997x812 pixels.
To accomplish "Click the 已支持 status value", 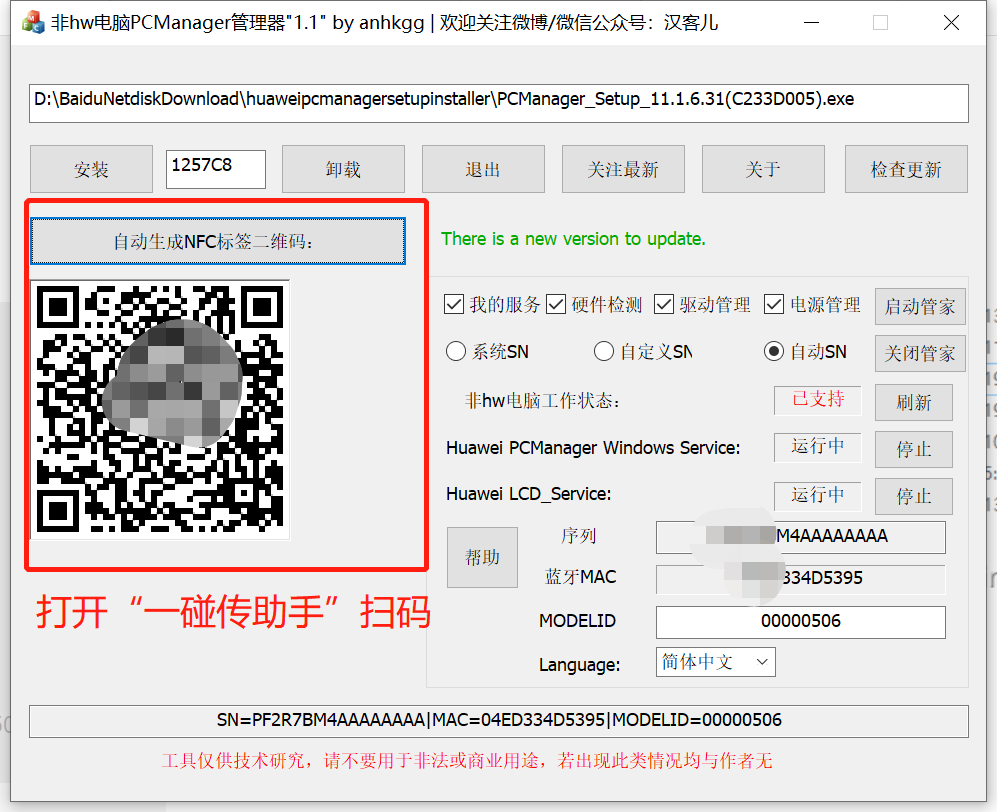I will click(818, 399).
